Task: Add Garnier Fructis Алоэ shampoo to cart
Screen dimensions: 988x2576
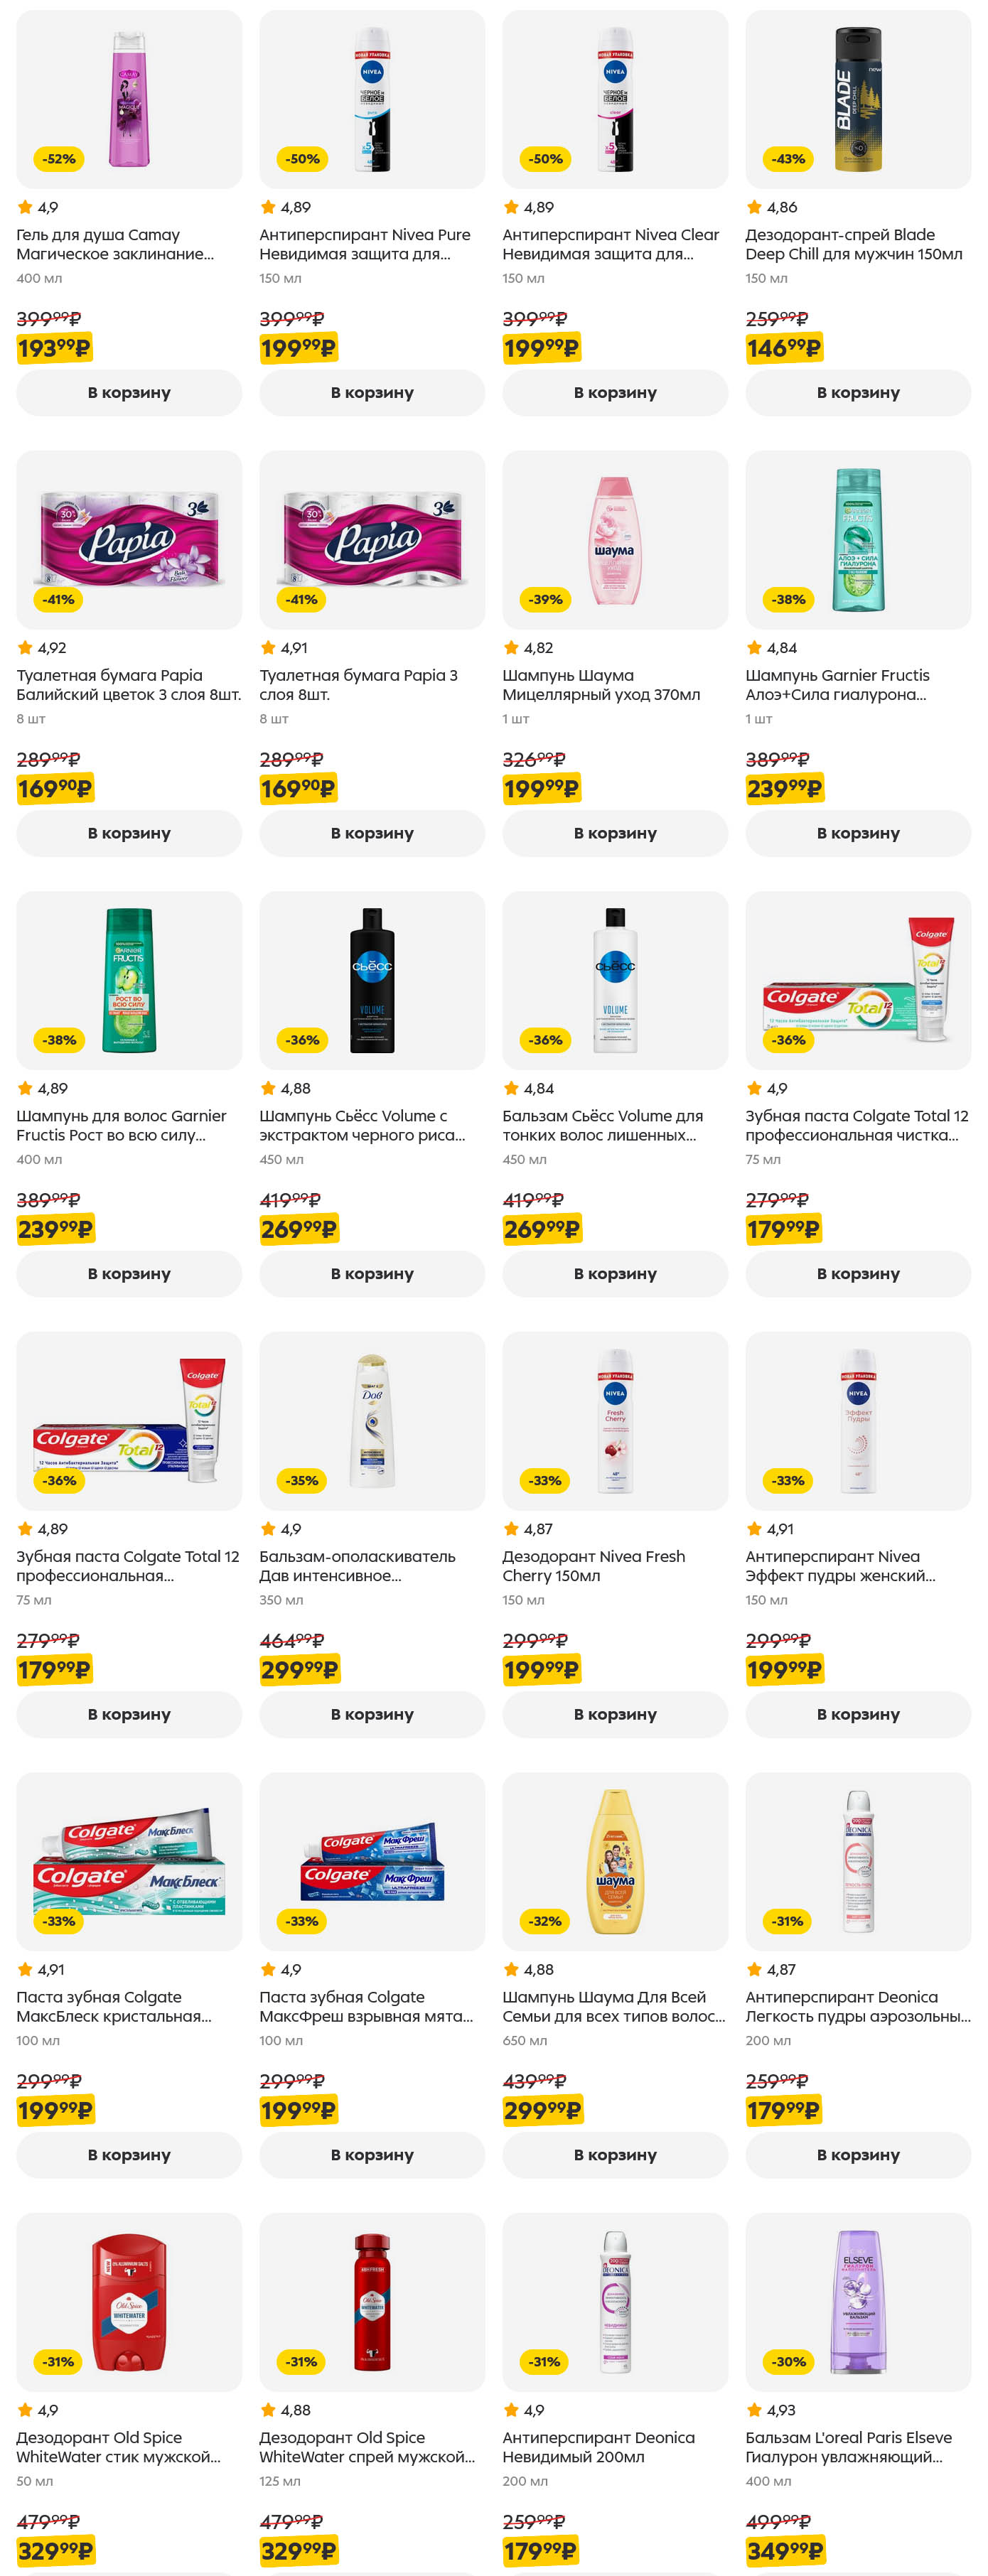Action: click(x=858, y=833)
